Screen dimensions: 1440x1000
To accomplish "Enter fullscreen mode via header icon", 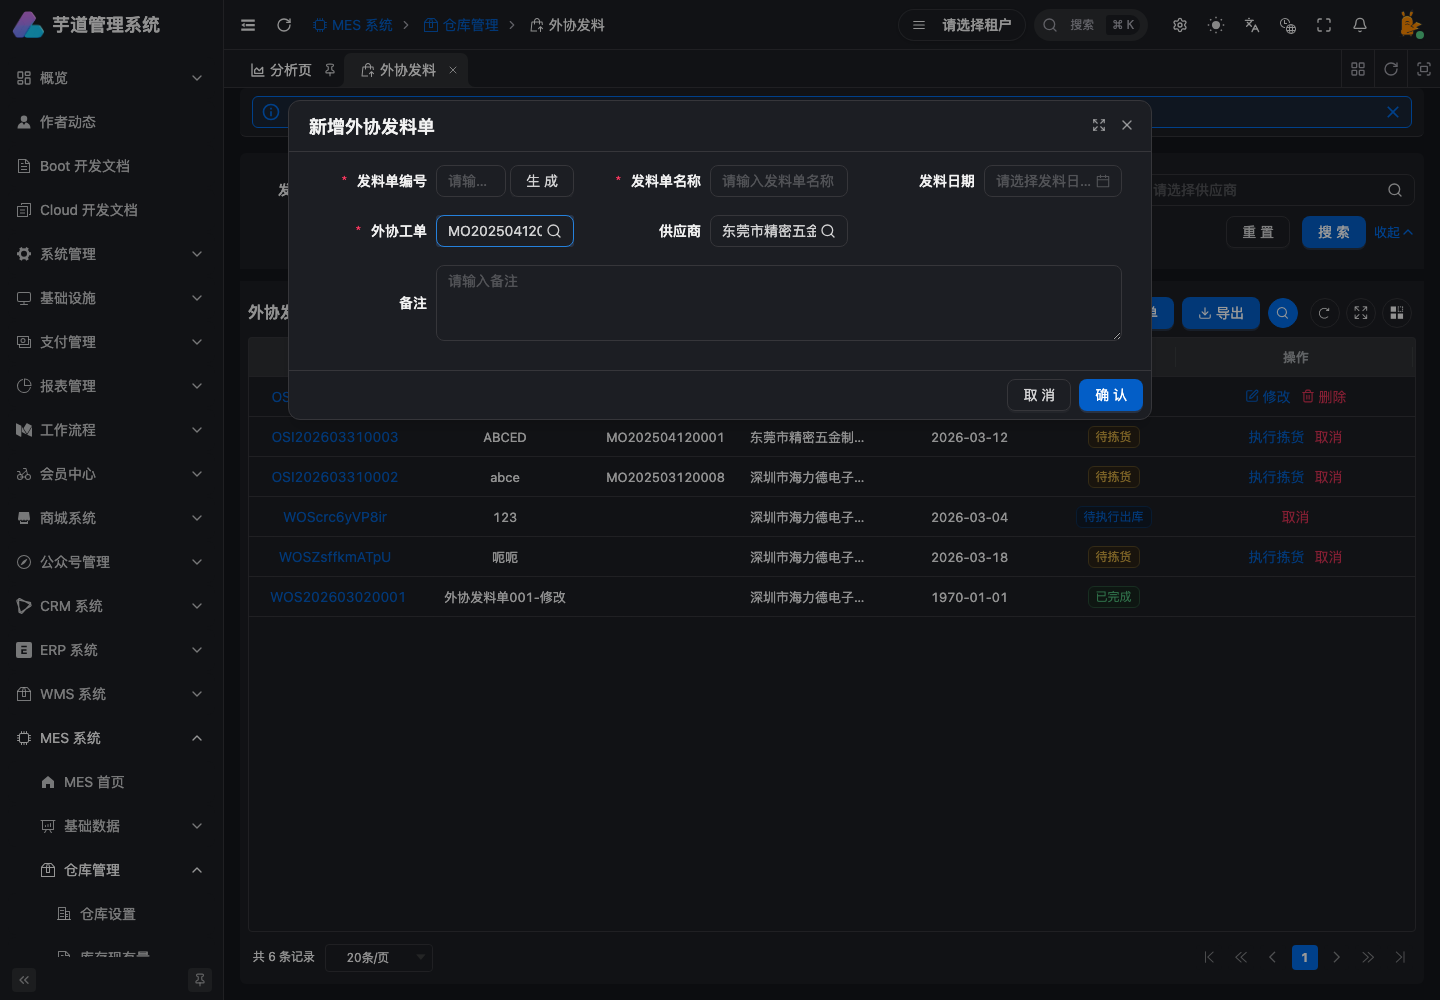I will (1324, 25).
